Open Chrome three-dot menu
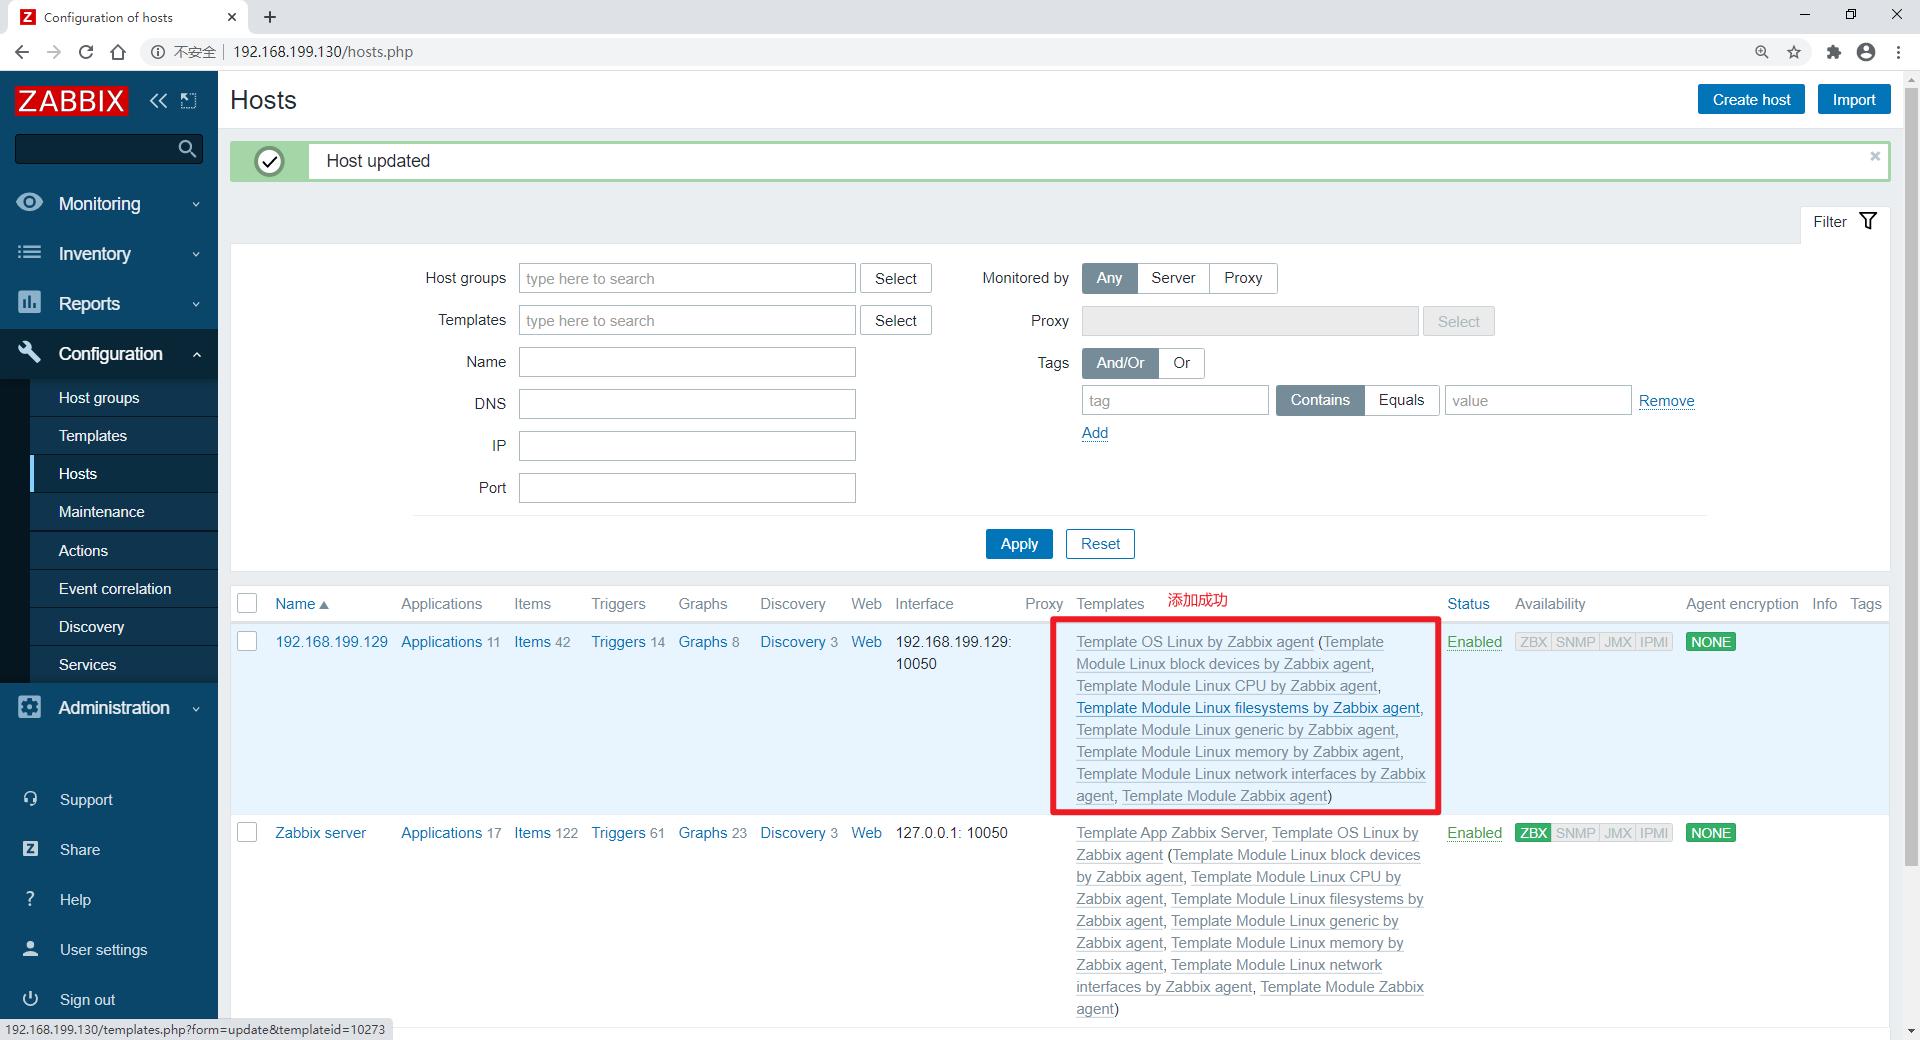This screenshot has height=1040, width=1920. coord(1898,52)
